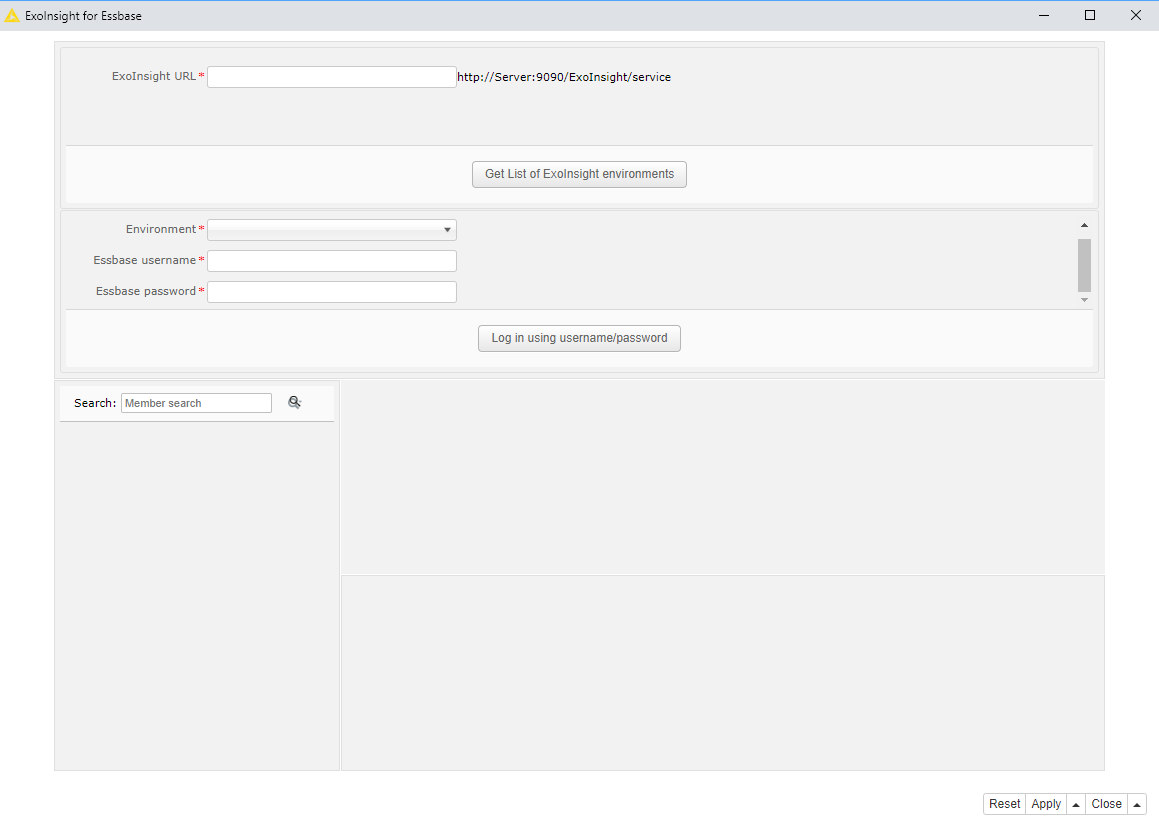
Task: Focus the ExoInsight URL input field
Action: pos(332,77)
